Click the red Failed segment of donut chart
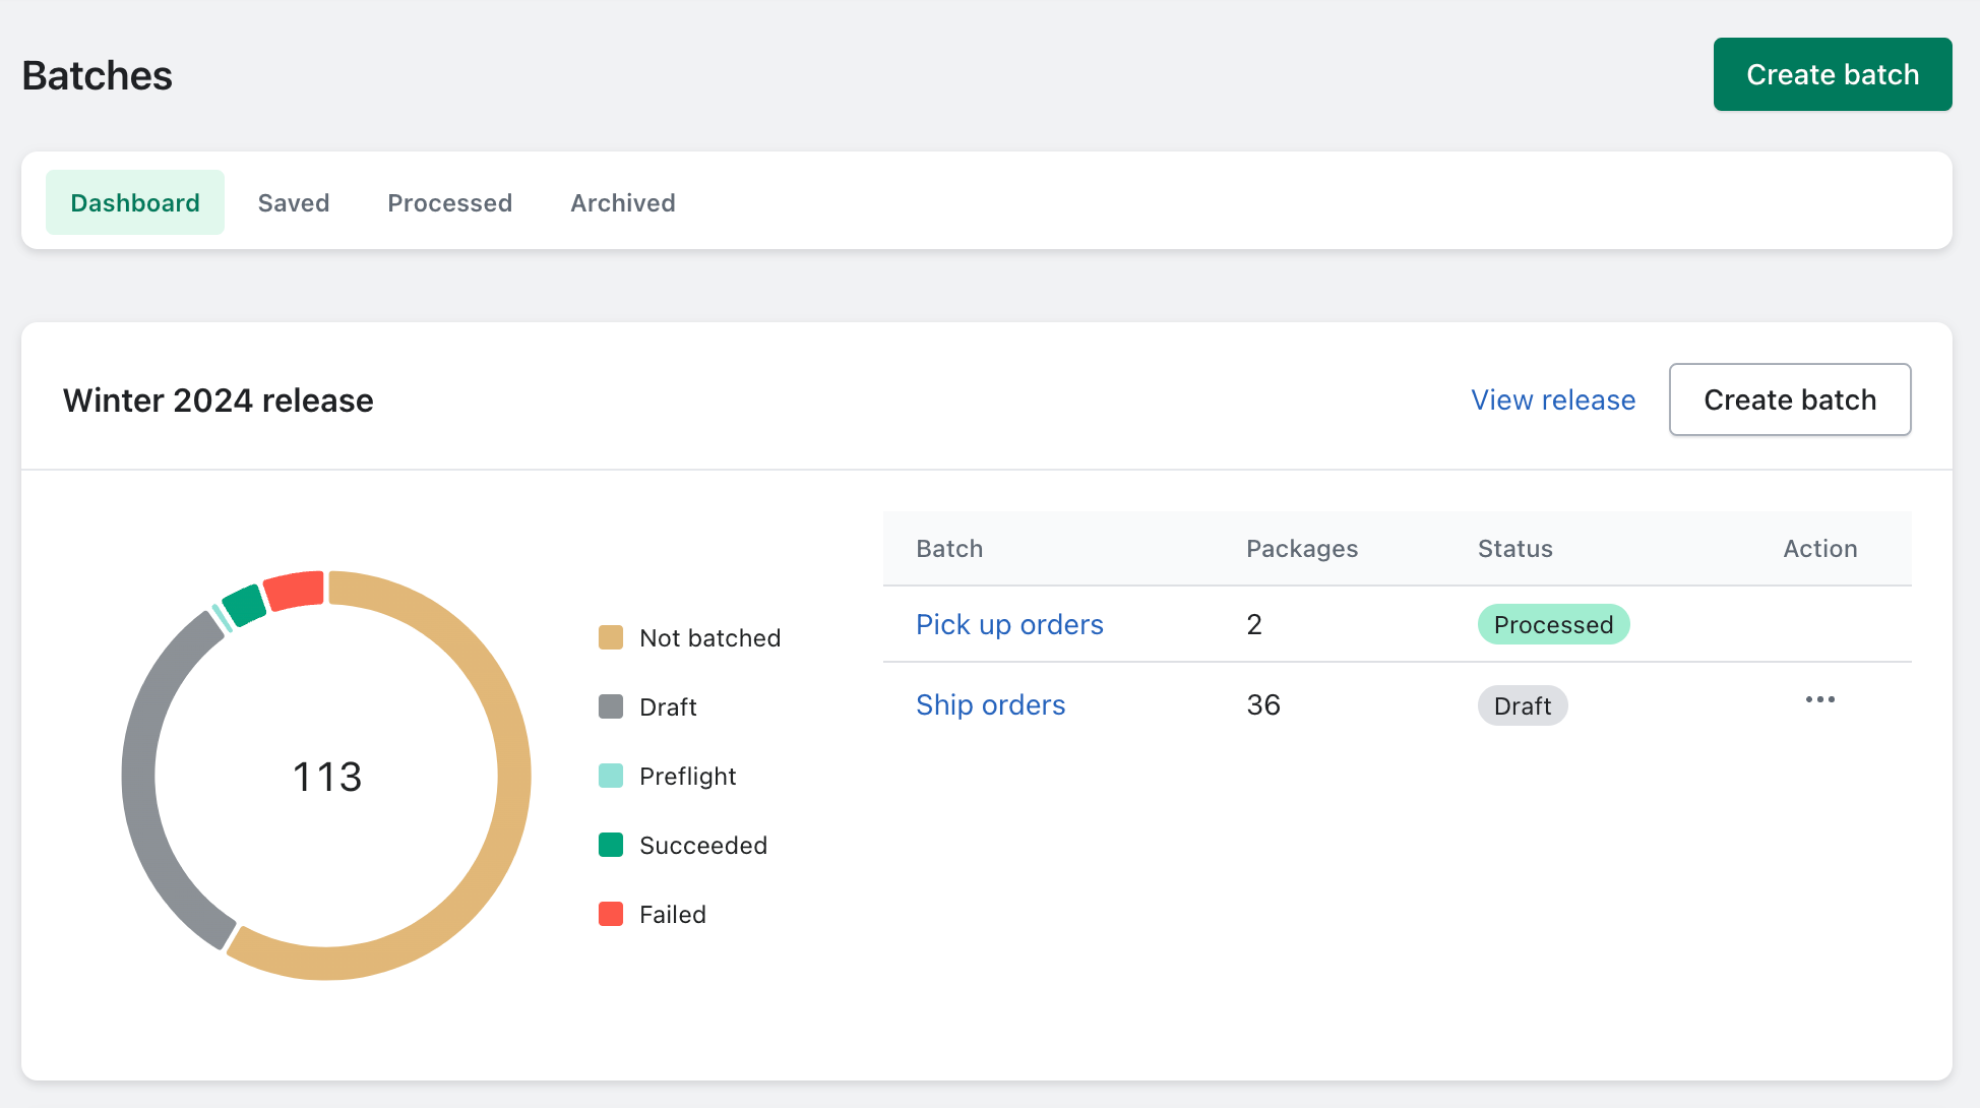 click(x=296, y=591)
